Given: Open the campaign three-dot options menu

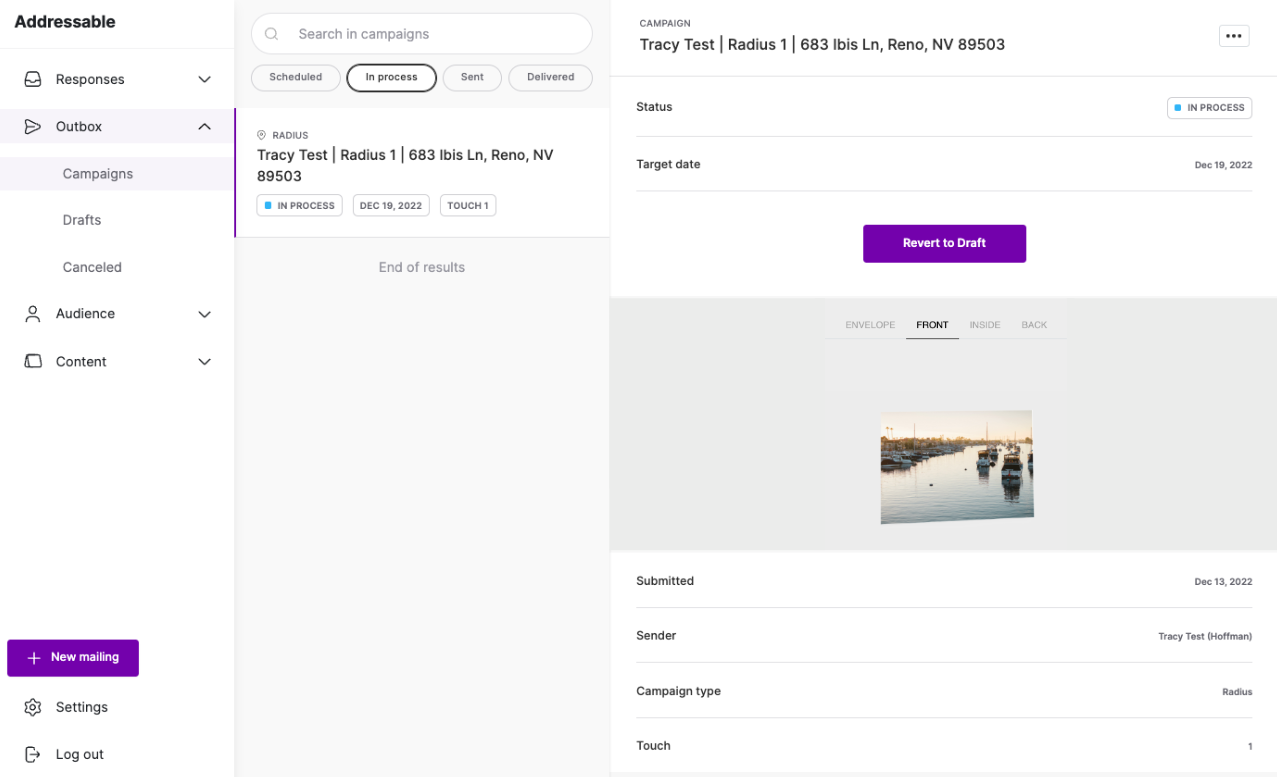Looking at the screenshot, I should click(1234, 36).
